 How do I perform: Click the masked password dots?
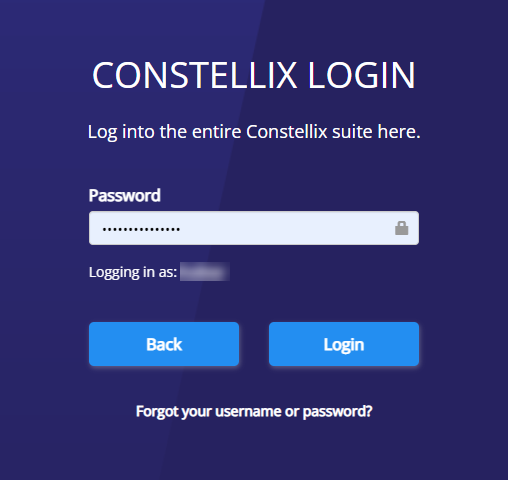(x=141, y=229)
